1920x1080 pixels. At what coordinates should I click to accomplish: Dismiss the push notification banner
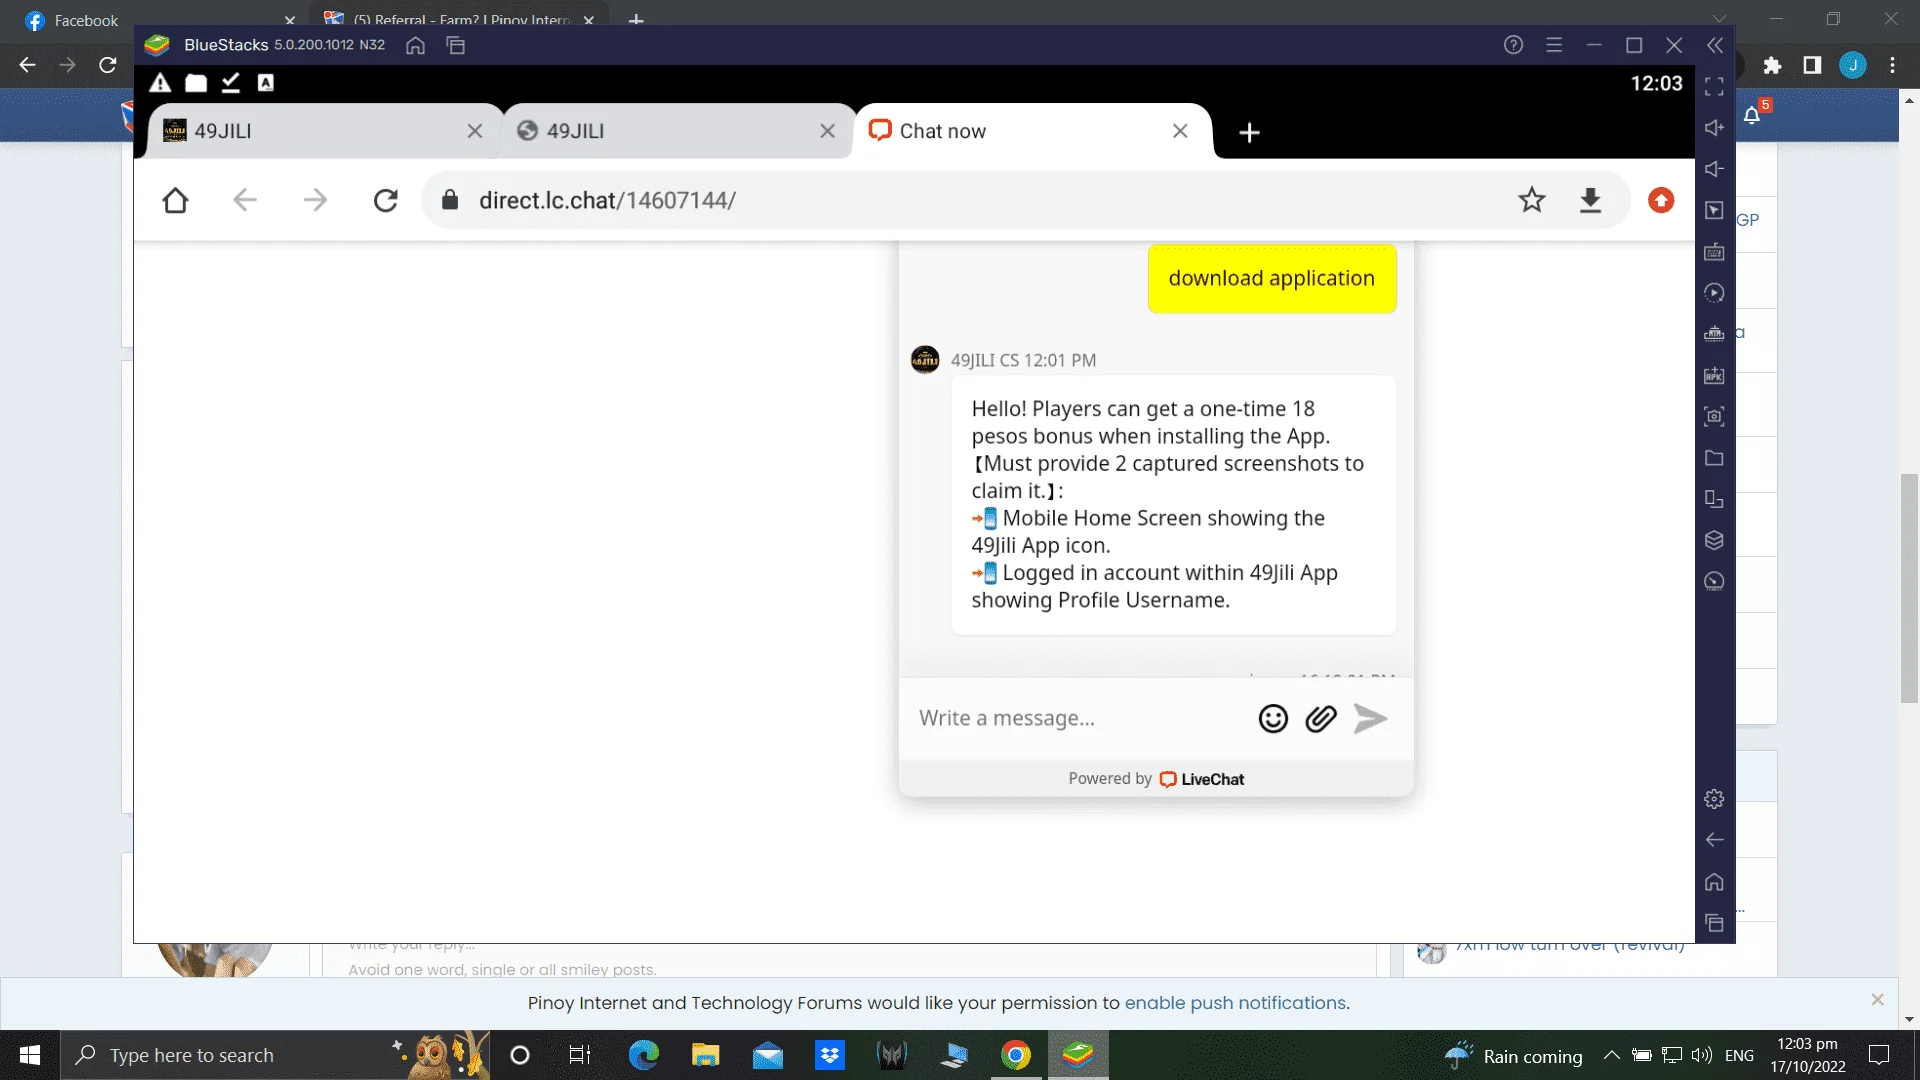coord(1877,999)
